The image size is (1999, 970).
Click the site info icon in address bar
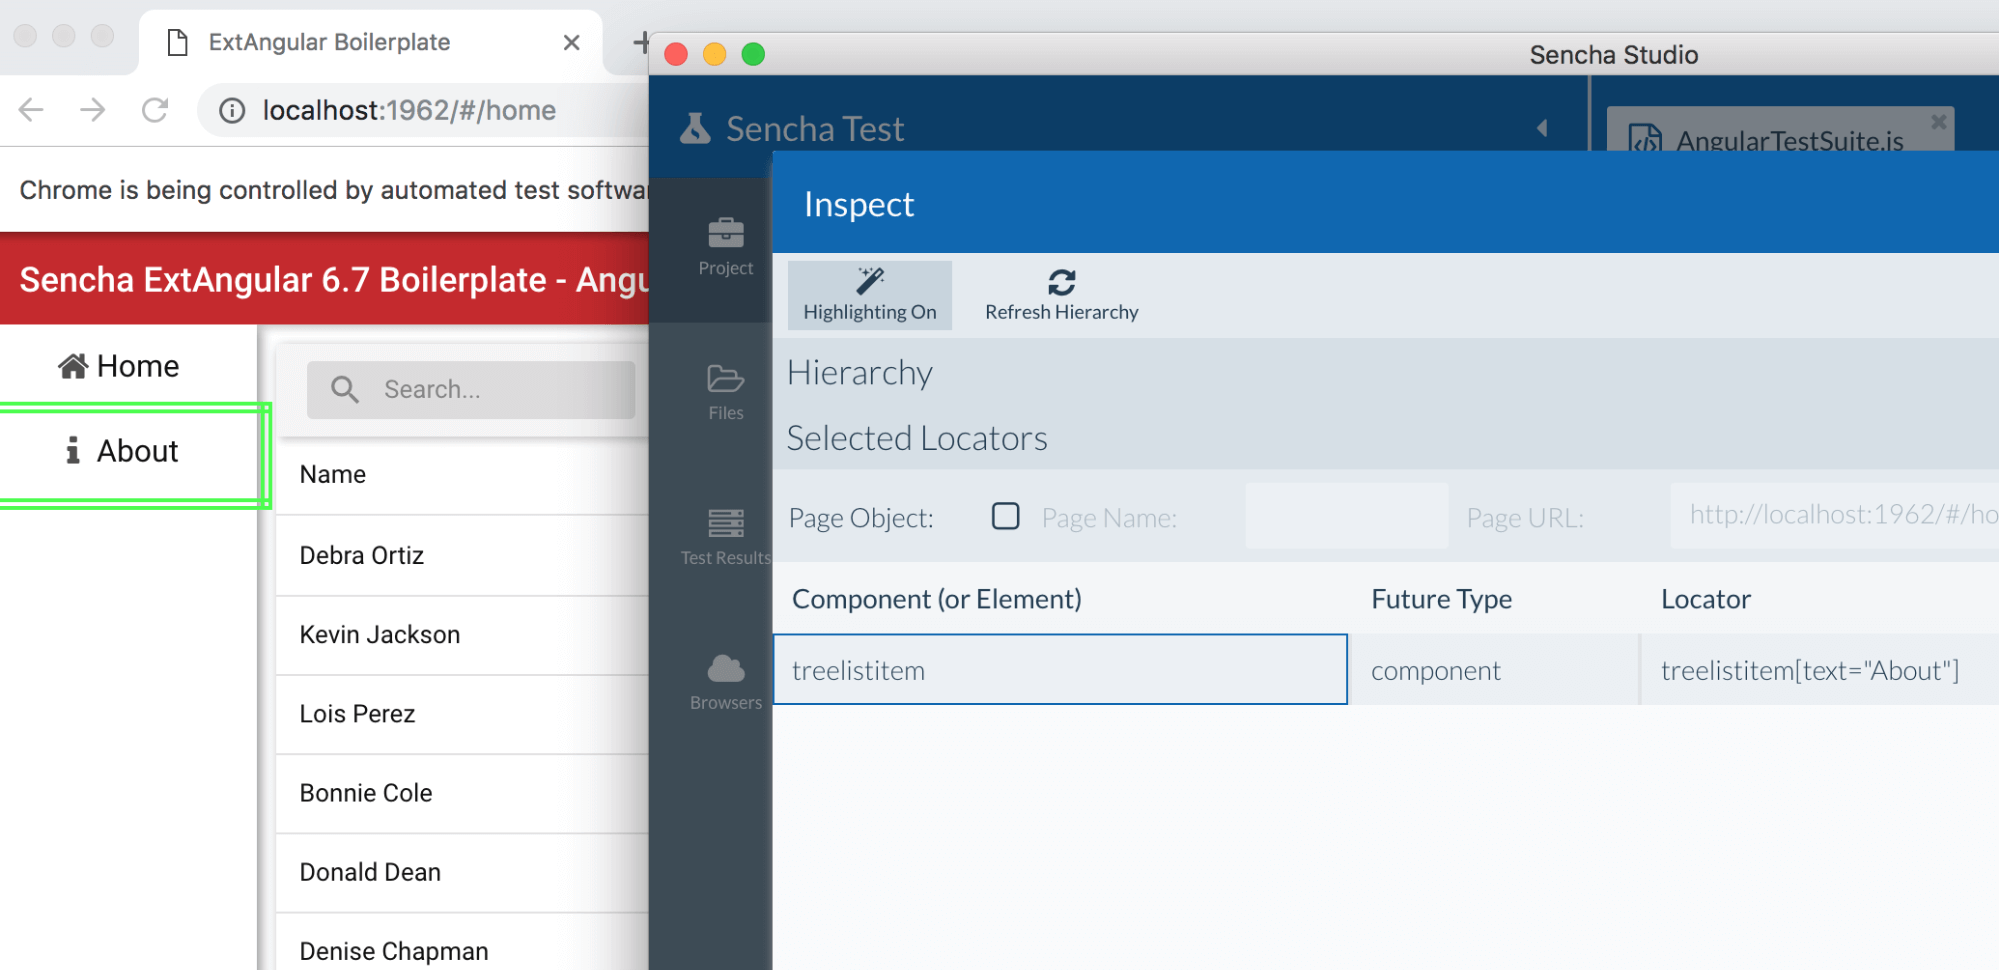pos(232,110)
